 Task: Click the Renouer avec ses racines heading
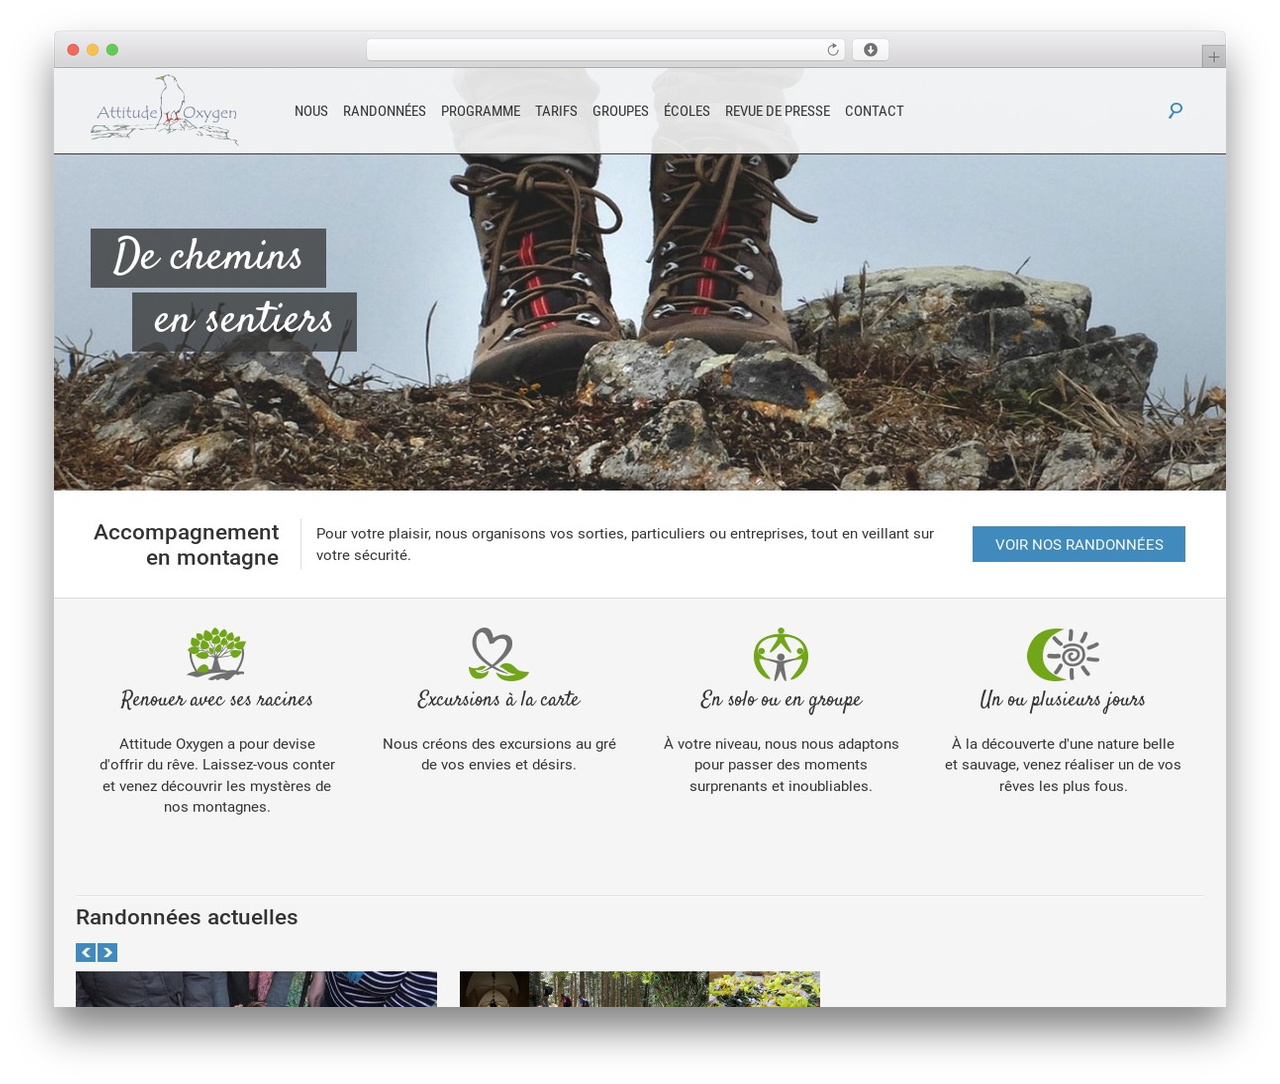pos(216,700)
